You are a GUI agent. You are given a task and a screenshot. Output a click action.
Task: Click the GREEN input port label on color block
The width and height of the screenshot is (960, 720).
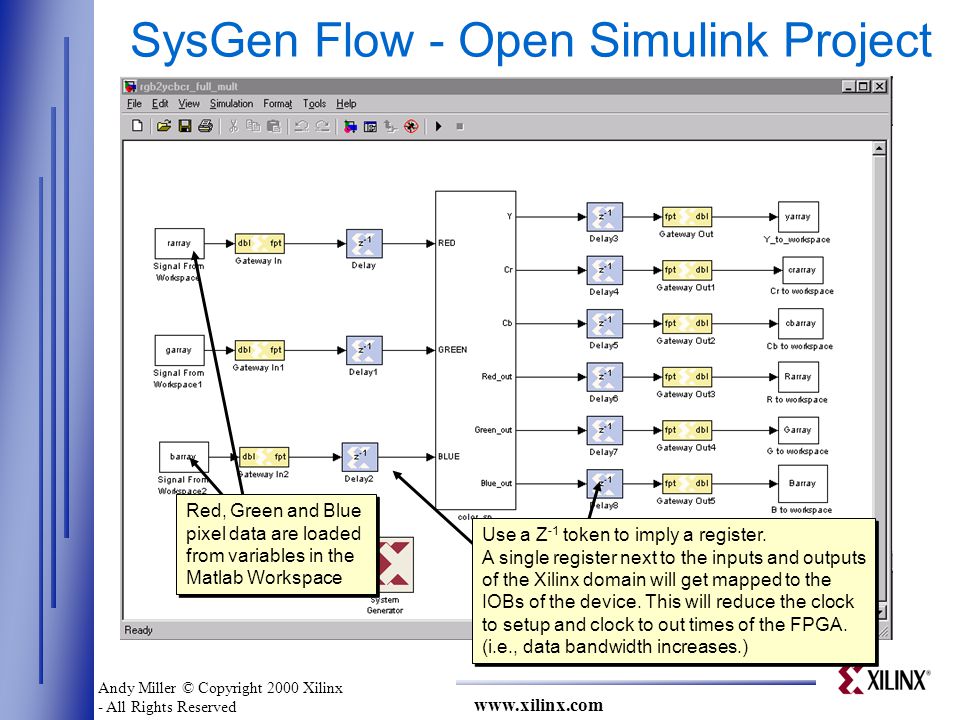[452, 350]
